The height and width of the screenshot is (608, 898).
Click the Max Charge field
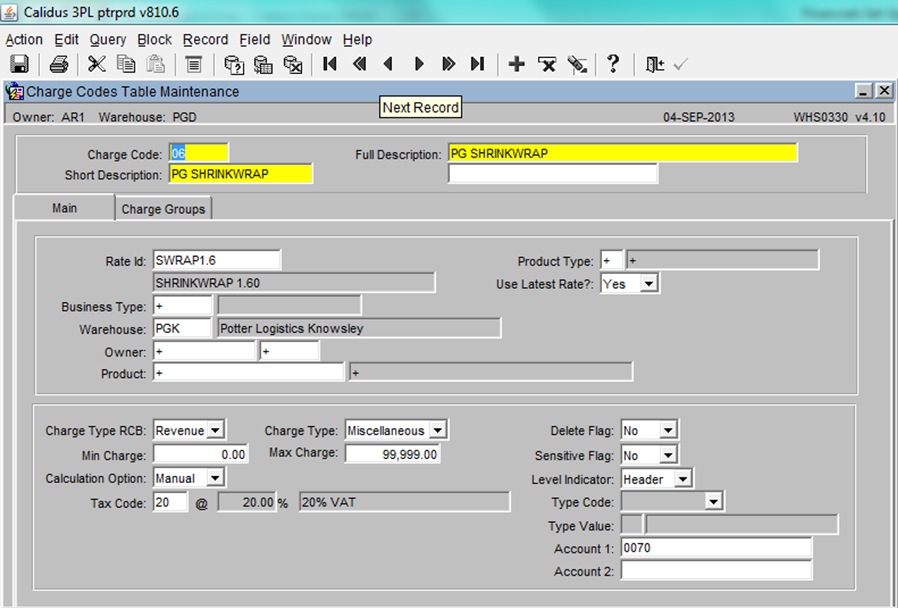tap(393, 454)
